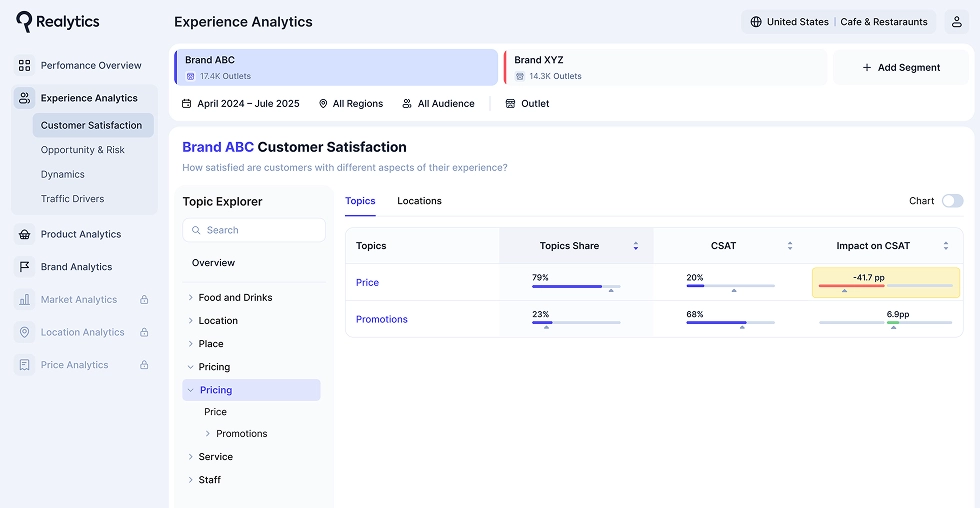Click the Price Impact on CSAT red bar
This screenshot has height=508, width=980.
851,286
